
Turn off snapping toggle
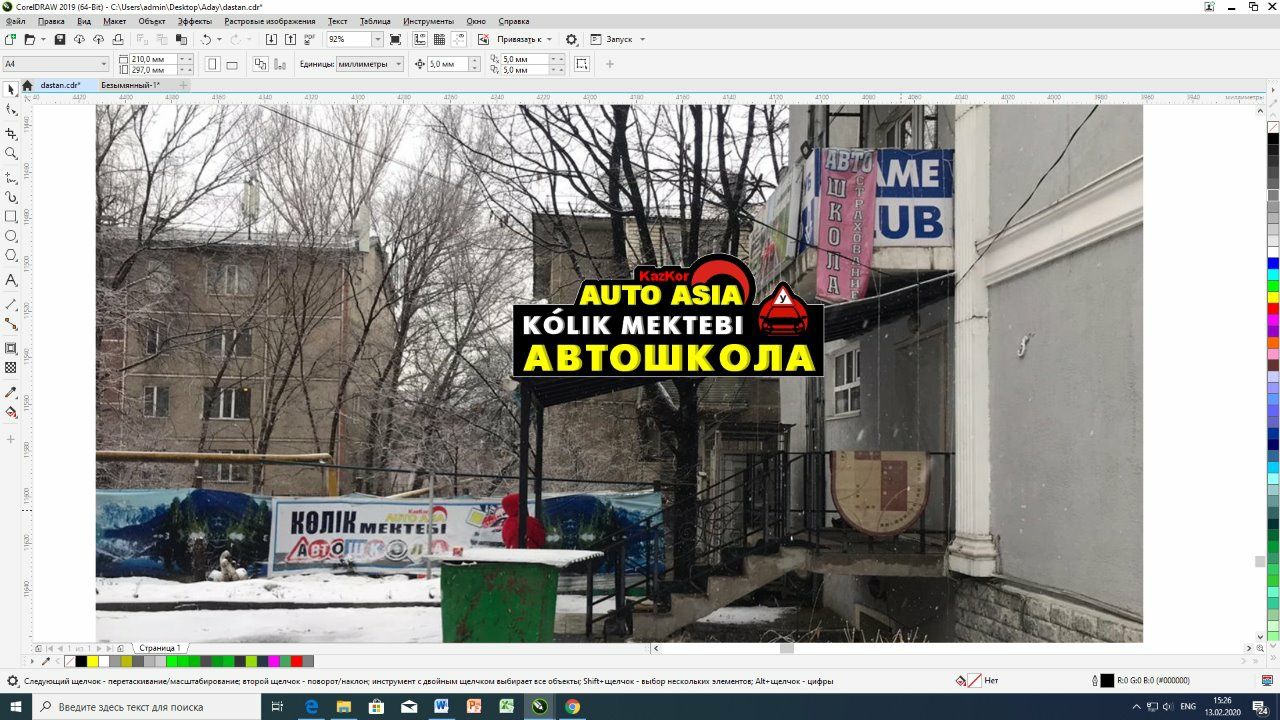click(x=483, y=39)
